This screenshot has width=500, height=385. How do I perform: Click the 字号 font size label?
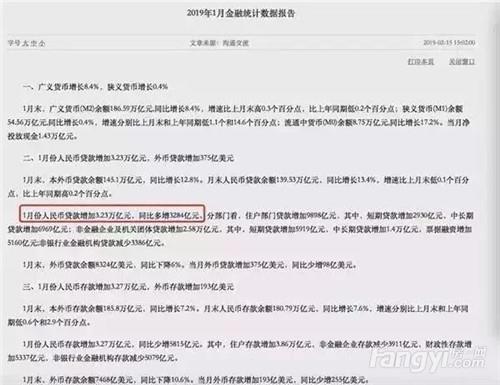pos(15,43)
